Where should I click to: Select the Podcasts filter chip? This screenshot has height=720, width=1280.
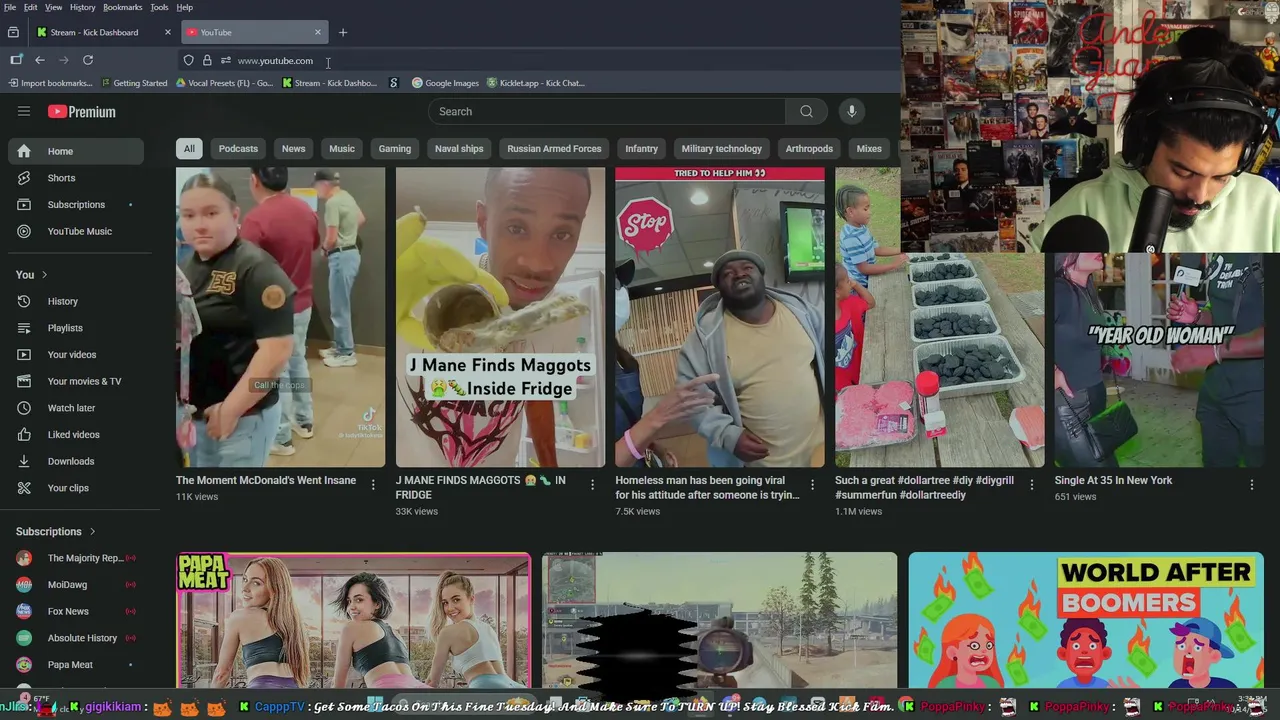238,149
